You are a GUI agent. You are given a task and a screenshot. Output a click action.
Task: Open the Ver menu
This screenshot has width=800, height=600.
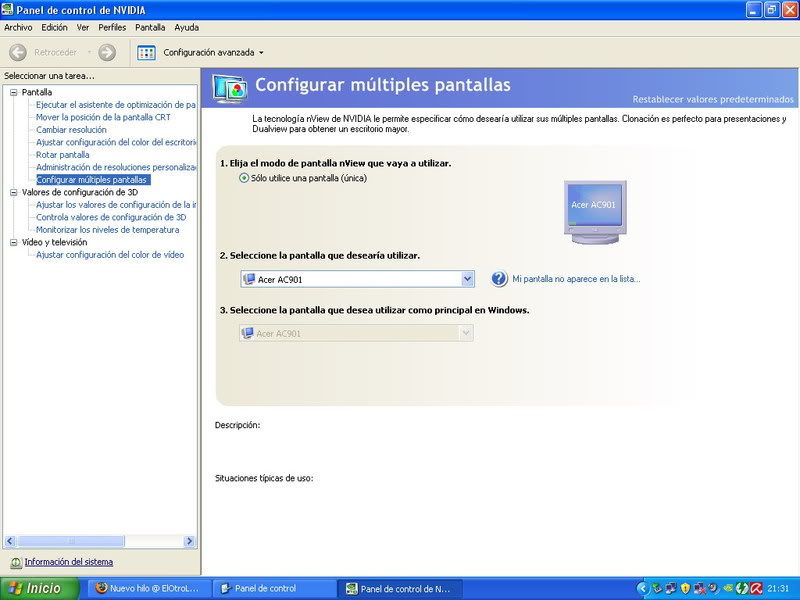click(x=83, y=28)
